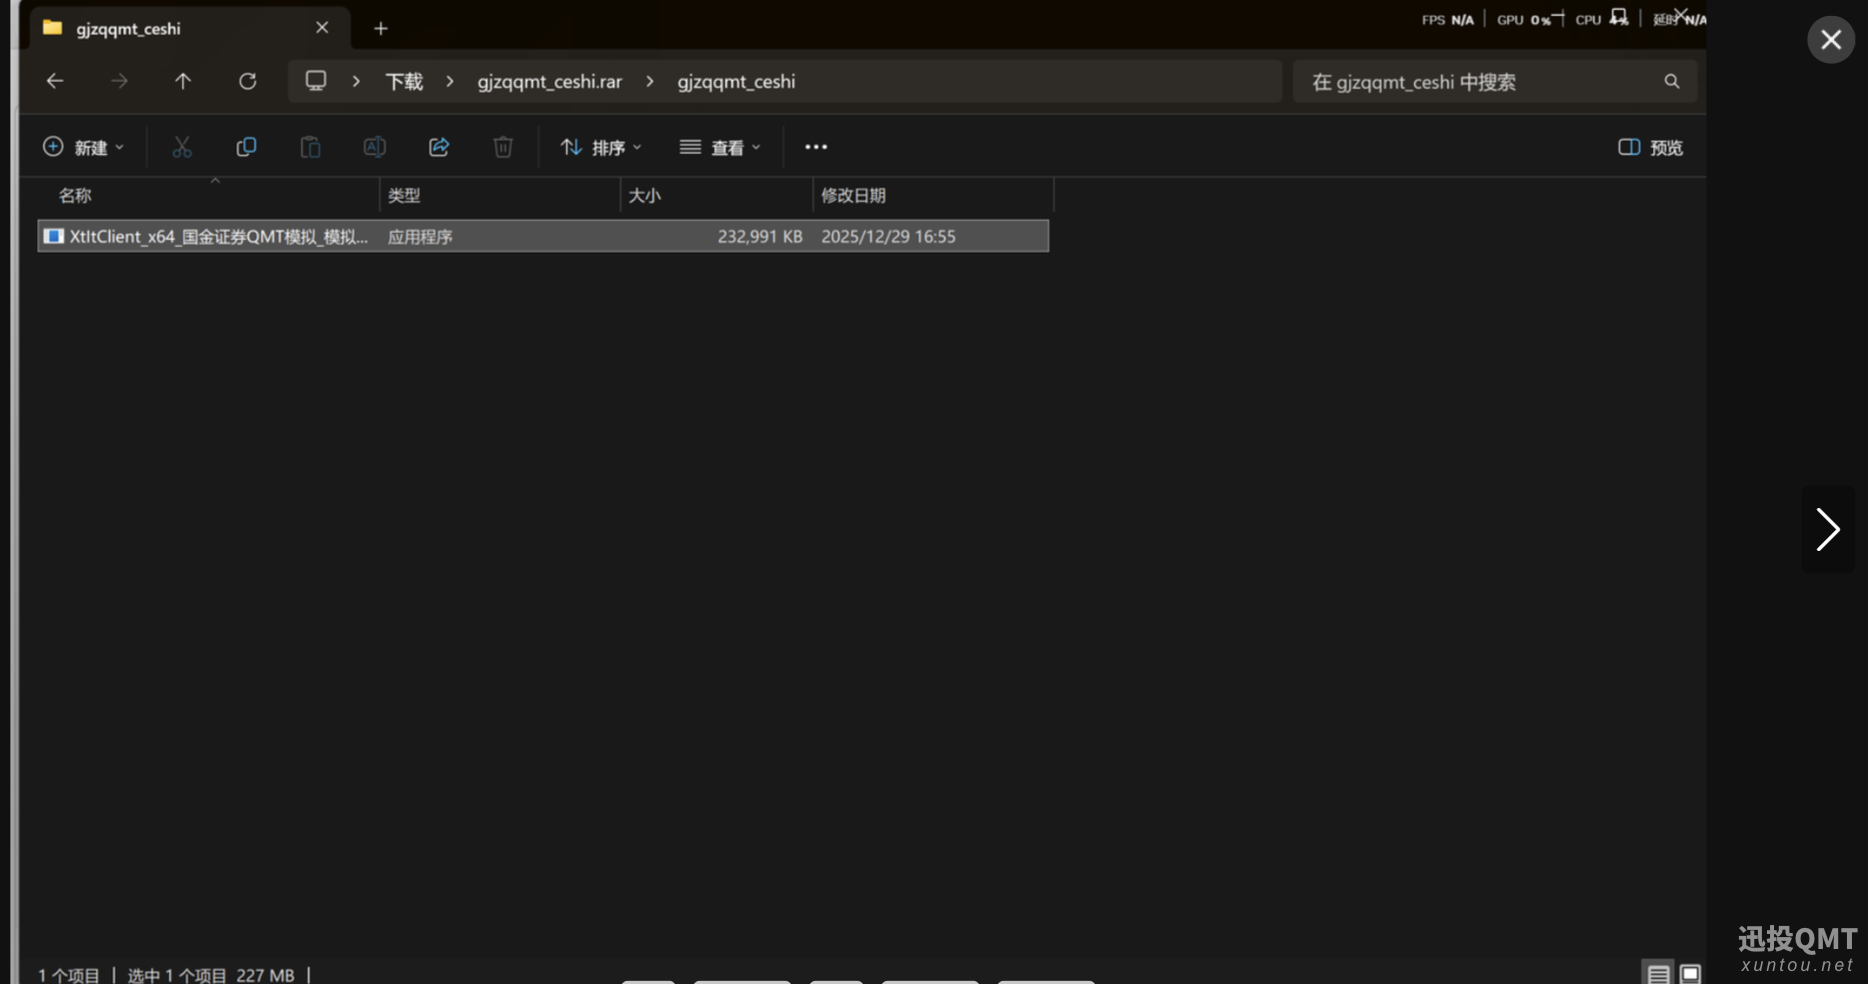Go up one folder level
This screenshot has height=984, width=1868.
tap(183, 81)
